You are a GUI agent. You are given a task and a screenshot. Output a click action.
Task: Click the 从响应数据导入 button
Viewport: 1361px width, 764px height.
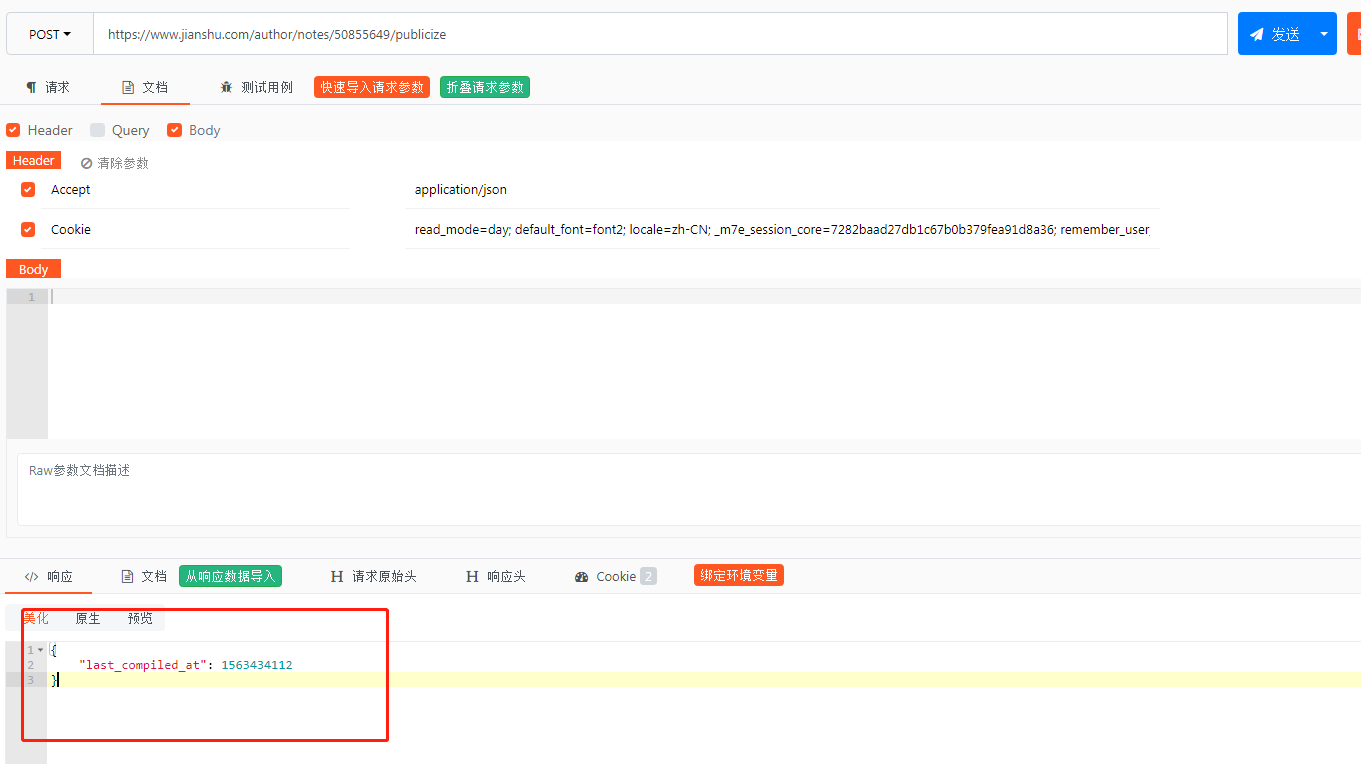click(x=230, y=576)
